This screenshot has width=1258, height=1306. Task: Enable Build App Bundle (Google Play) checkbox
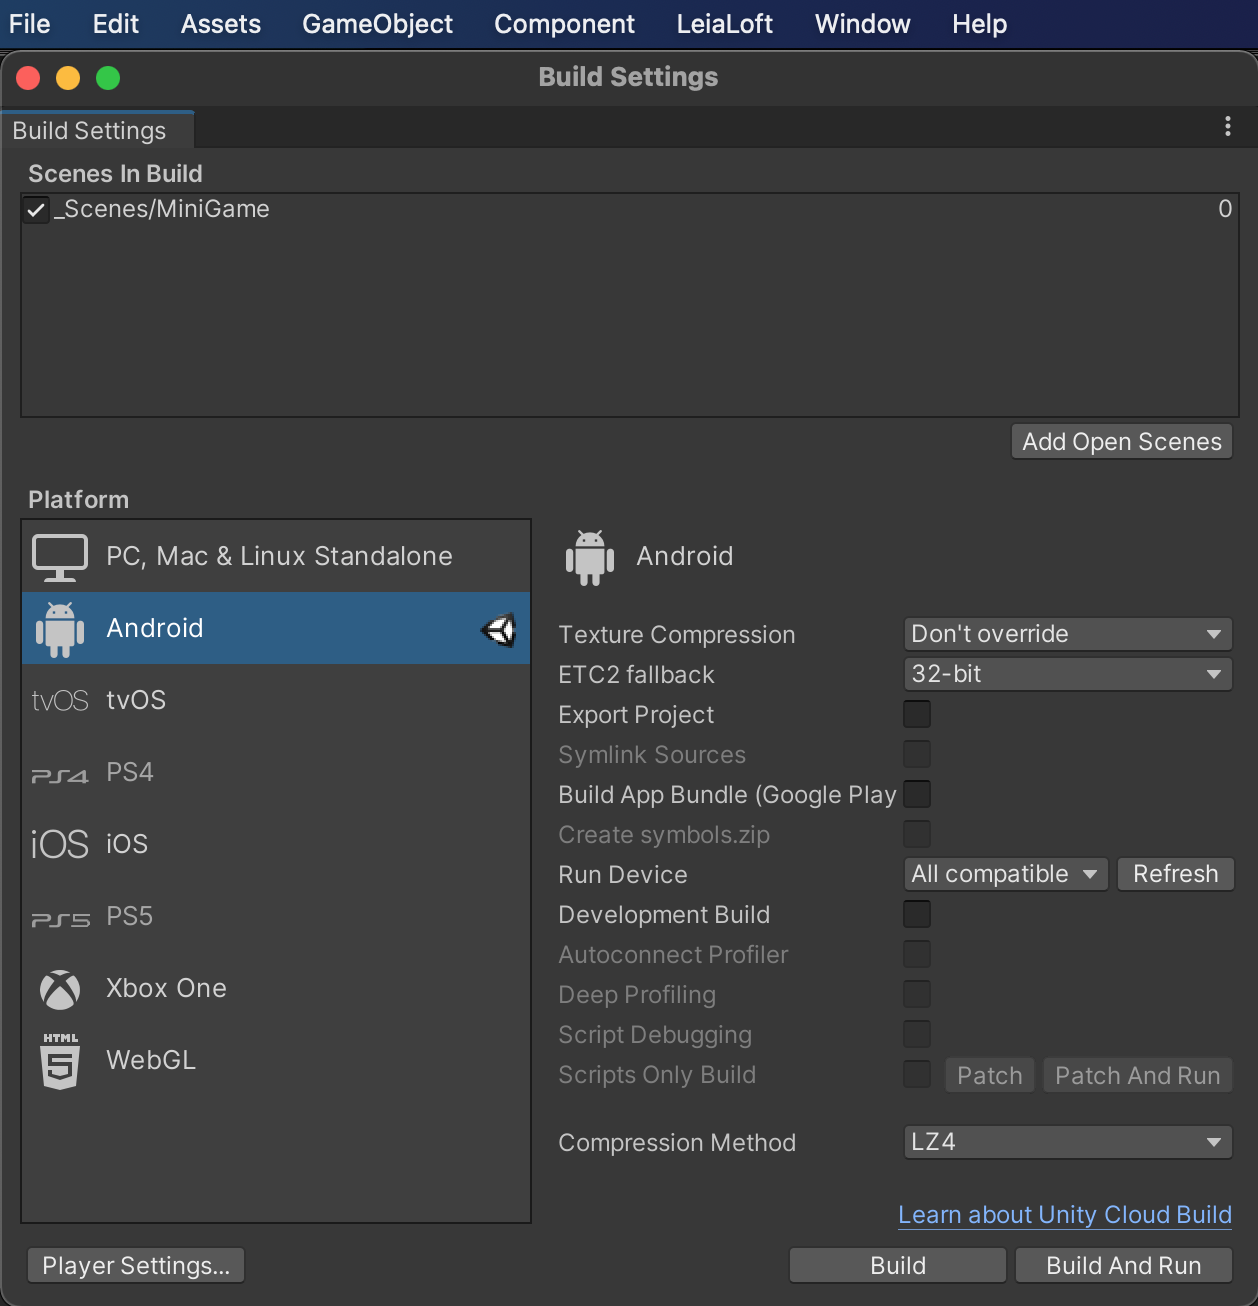click(917, 794)
